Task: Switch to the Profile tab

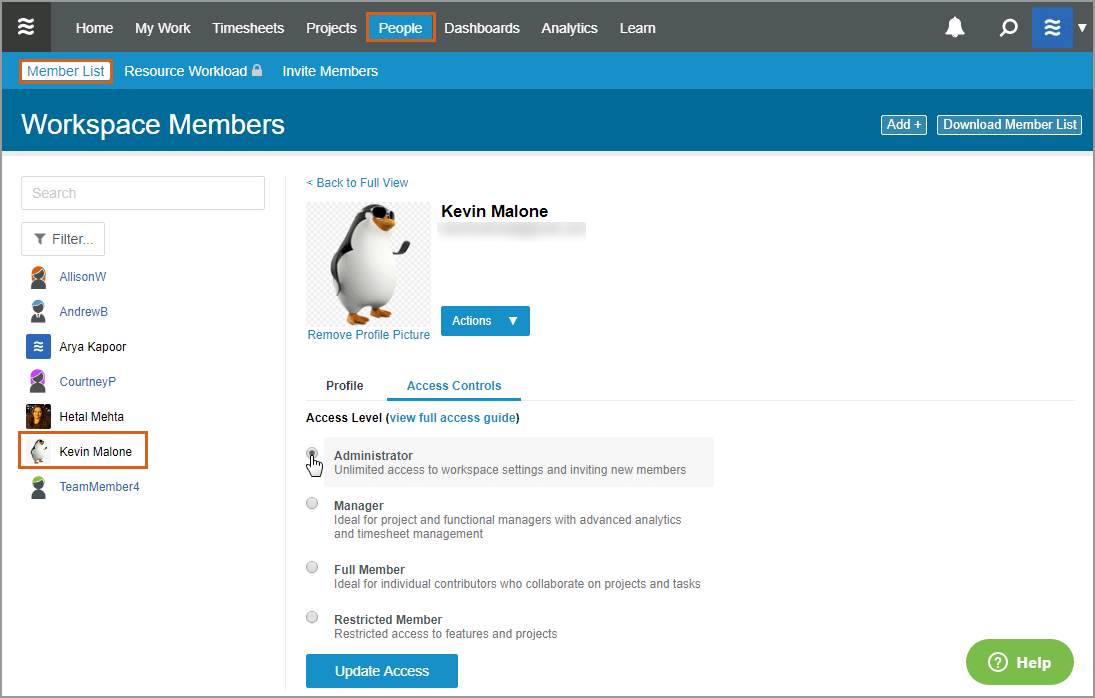Action: coord(344,385)
